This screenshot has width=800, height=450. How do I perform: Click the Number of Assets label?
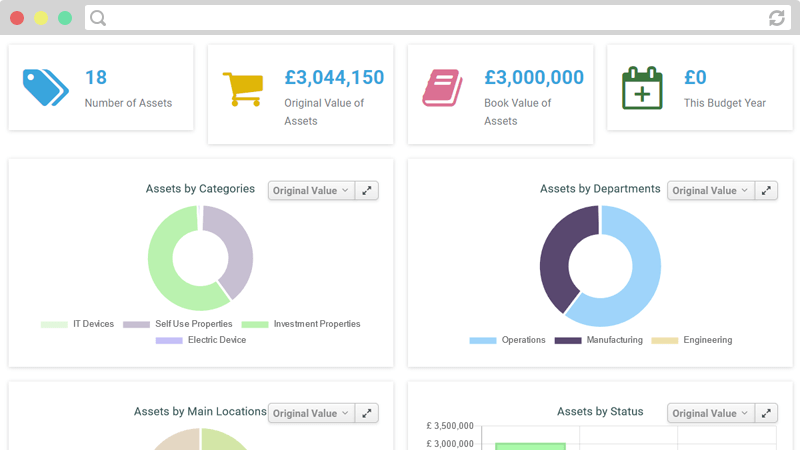click(128, 103)
